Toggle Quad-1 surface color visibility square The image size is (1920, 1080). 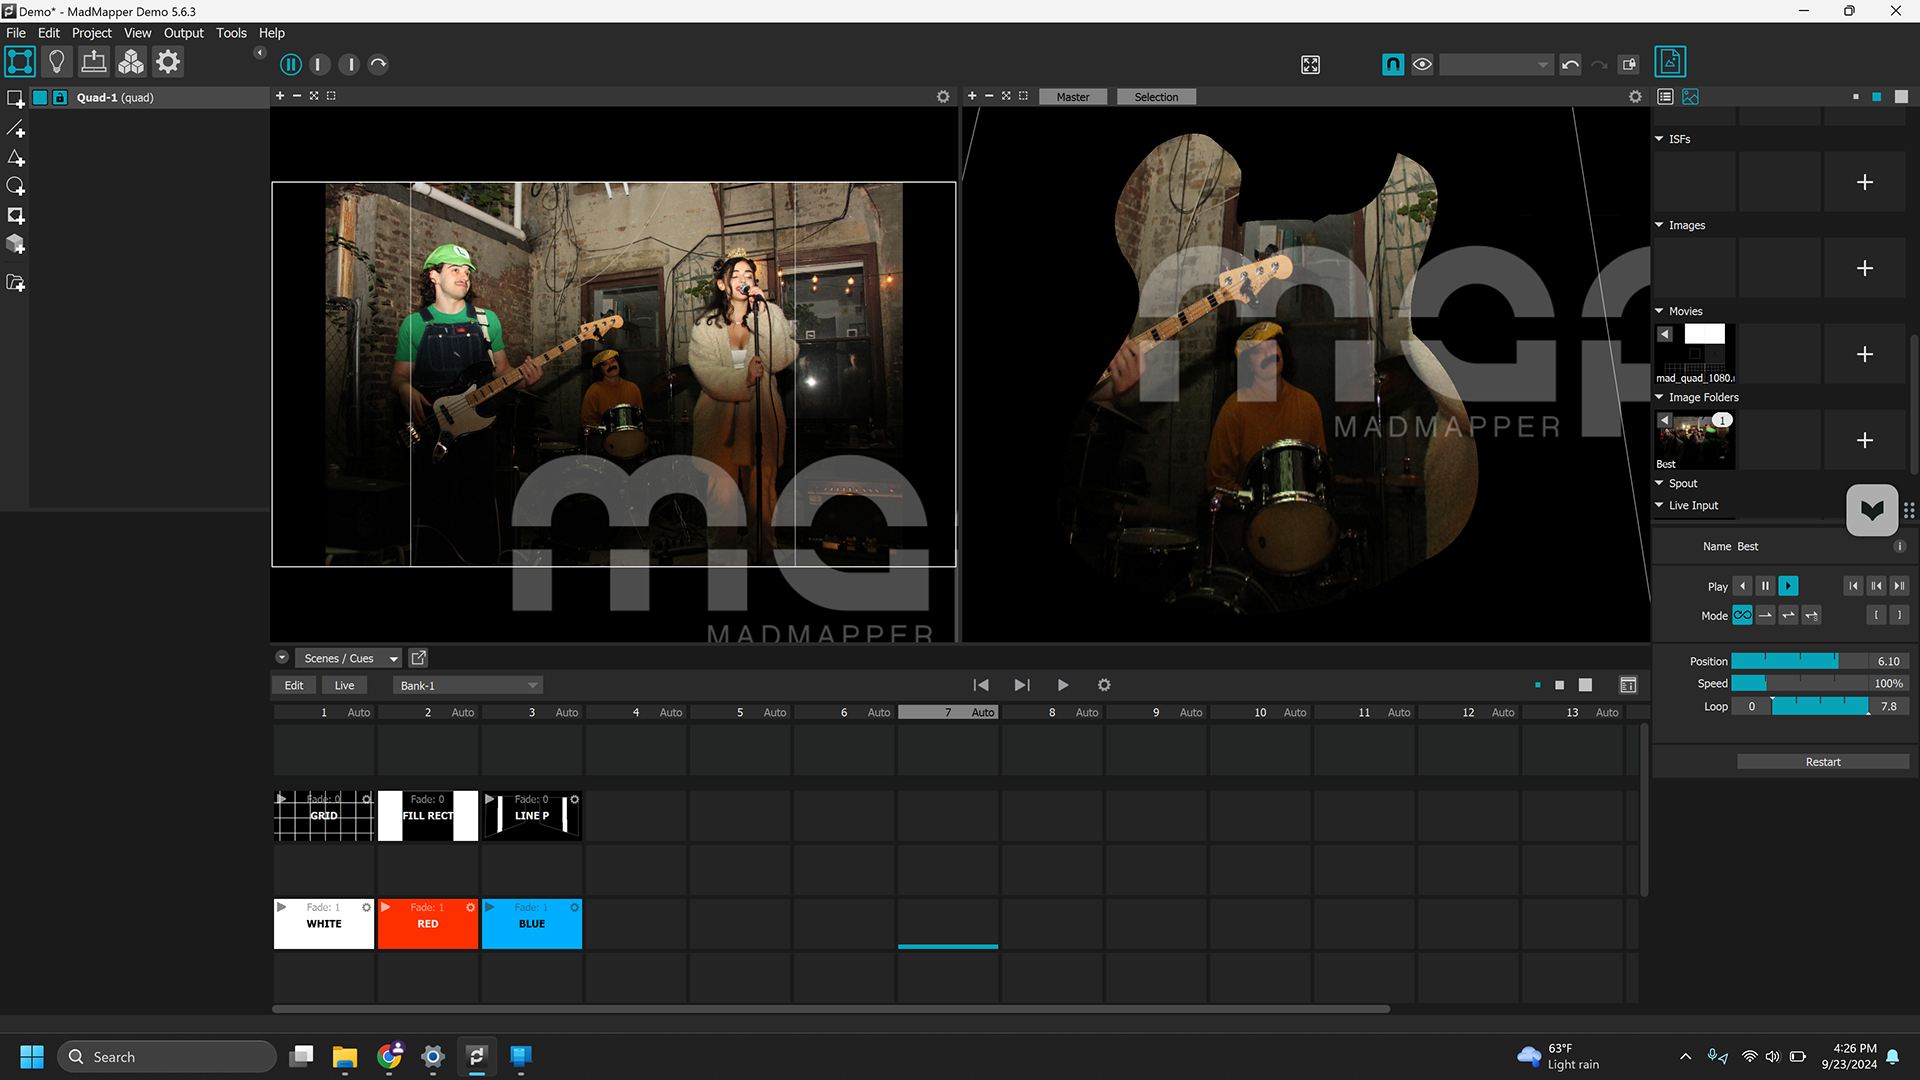tap(40, 97)
